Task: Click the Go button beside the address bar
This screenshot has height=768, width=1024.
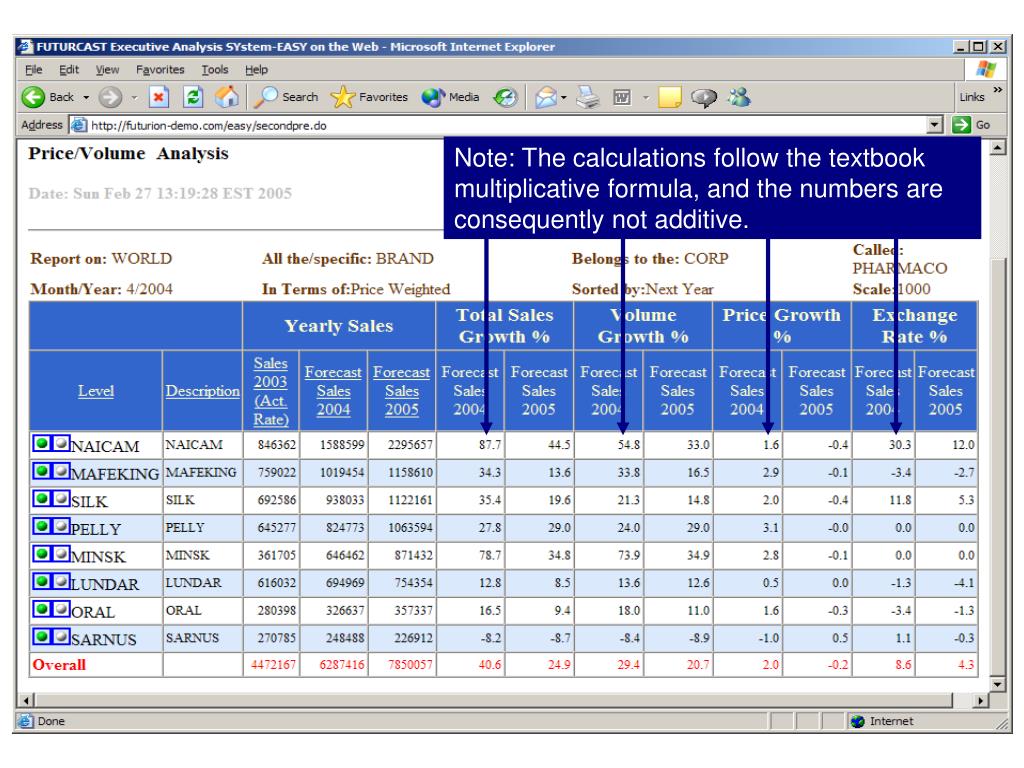Action: tap(971, 125)
